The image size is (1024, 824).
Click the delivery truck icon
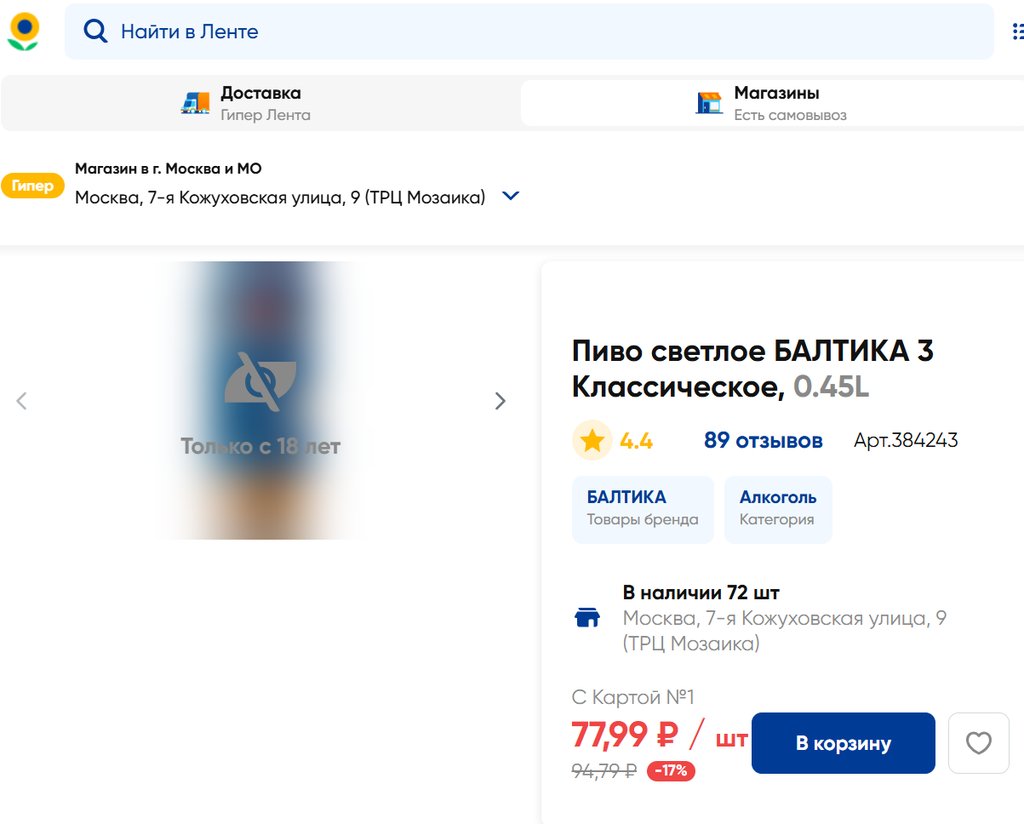(x=195, y=103)
